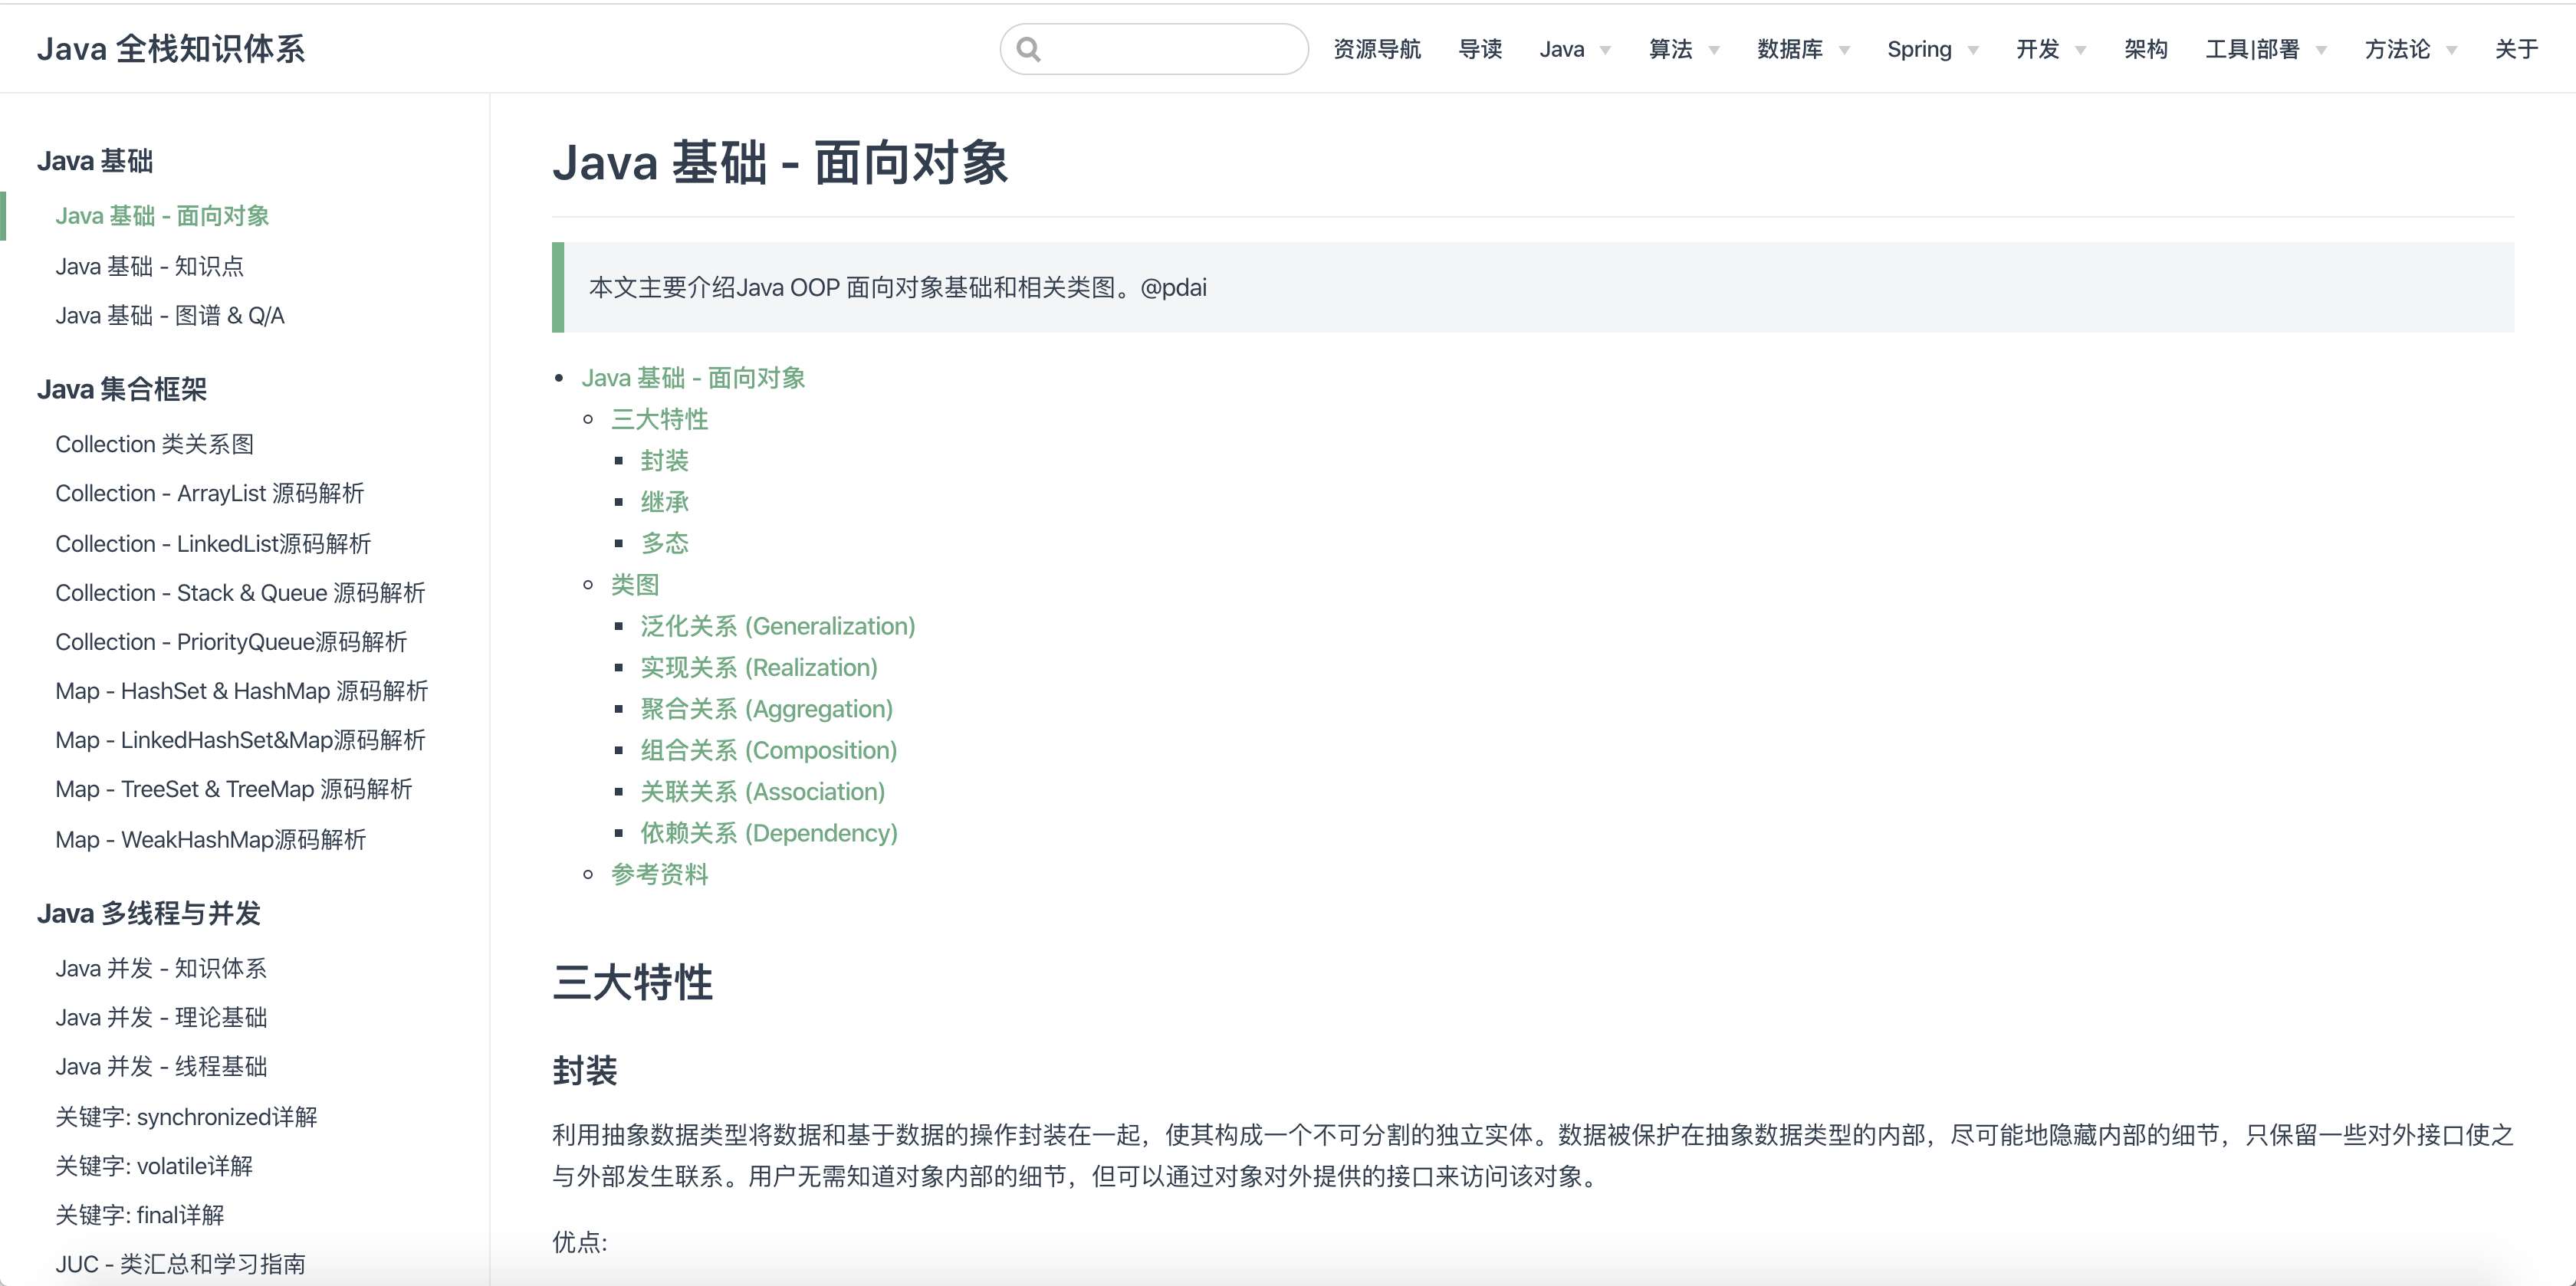Open sidebar item Java 基础 - 知识点

coord(150,266)
